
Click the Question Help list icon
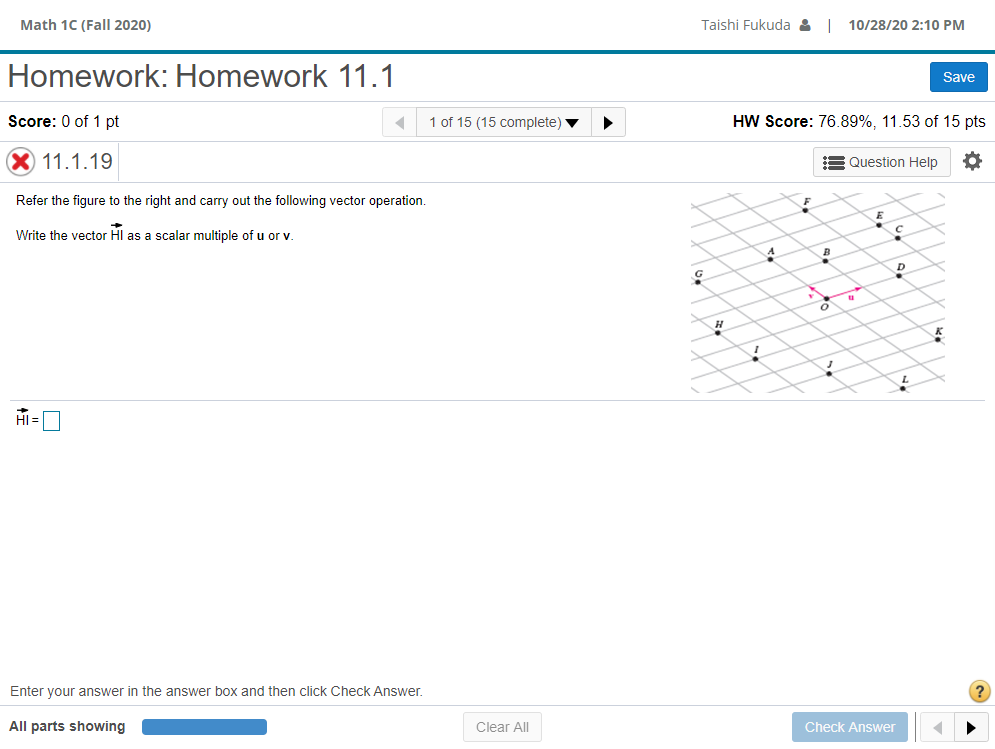click(x=834, y=161)
